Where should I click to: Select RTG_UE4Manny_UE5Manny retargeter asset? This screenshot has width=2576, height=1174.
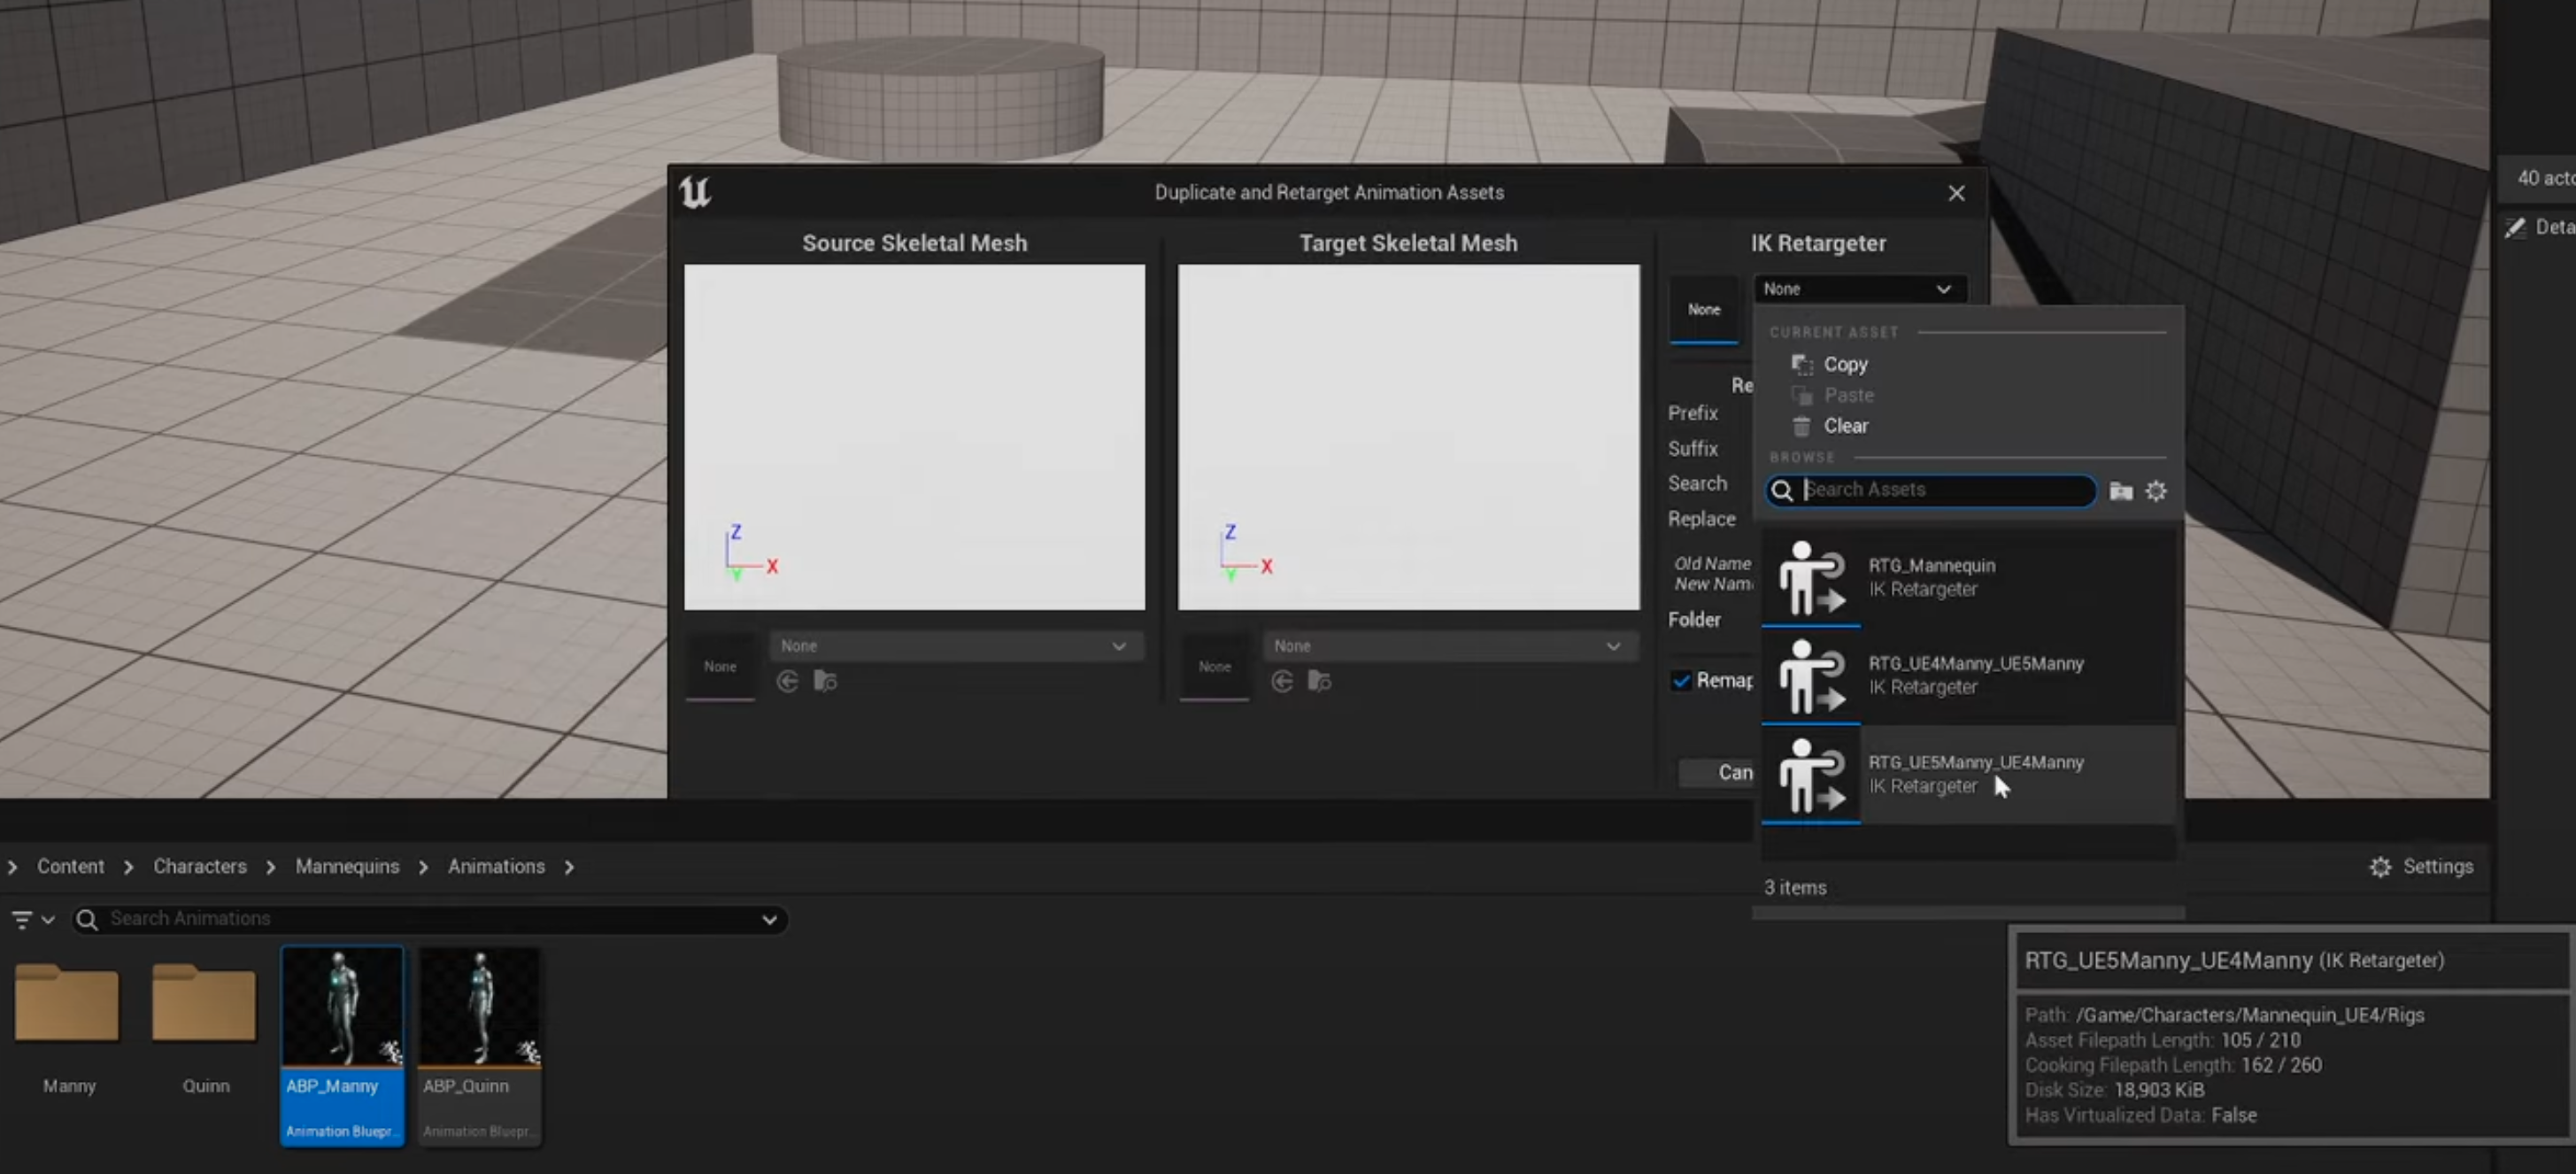coord(1974,675)
